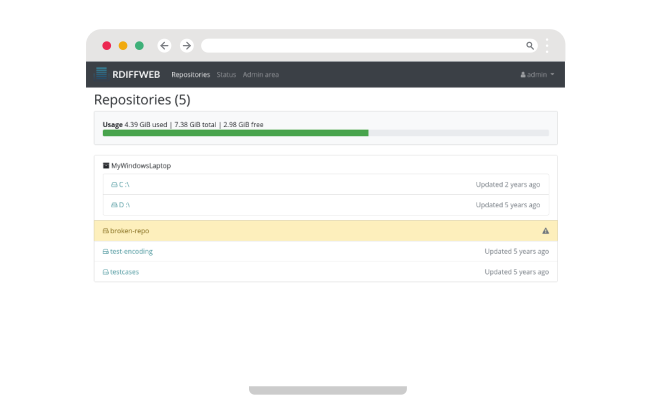Click the drive icon beside broken-repo
The image size is (656, 412).
point(106,230)
